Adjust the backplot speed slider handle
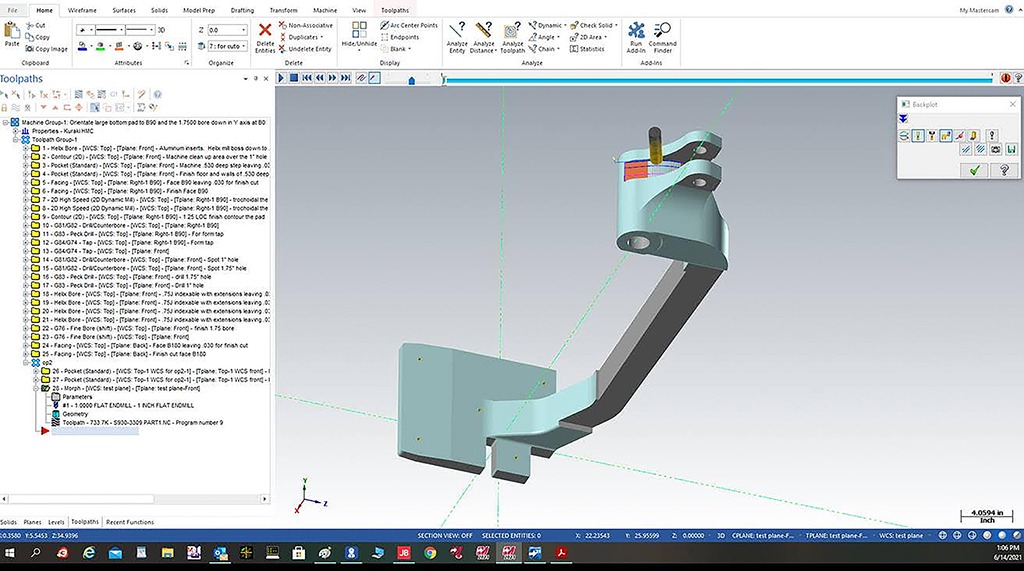The width and height of the screenshot is (1024, 571). pos(411,80)
